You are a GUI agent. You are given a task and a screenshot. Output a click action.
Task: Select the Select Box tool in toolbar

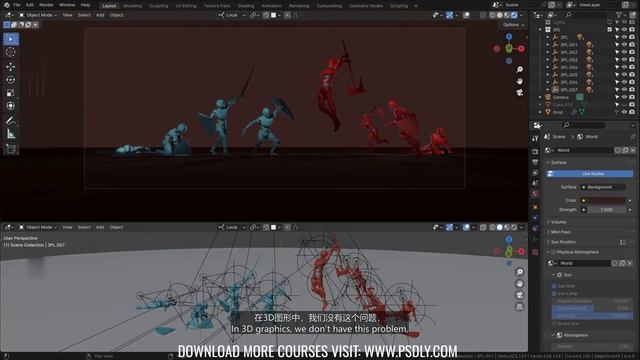pyautogui.click(x=11, y=39)
